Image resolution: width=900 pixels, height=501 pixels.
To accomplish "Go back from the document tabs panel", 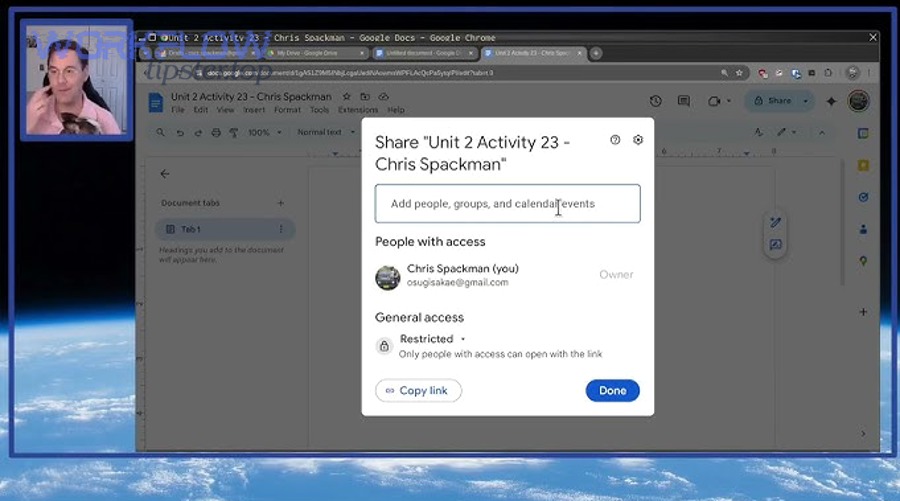I will [165, 174].
